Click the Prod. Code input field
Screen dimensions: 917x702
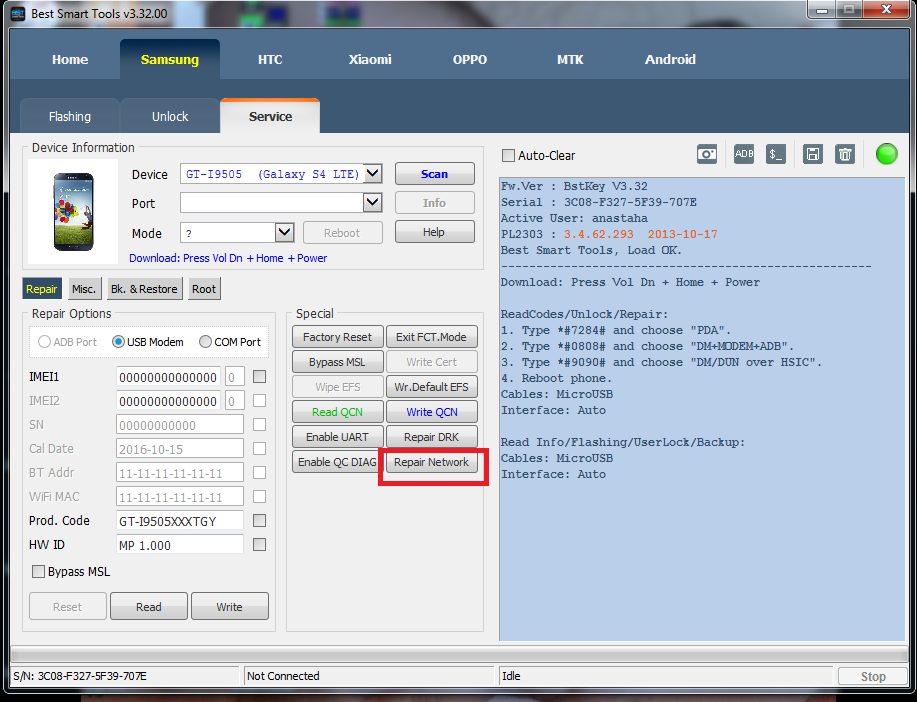tap(180, 521)
